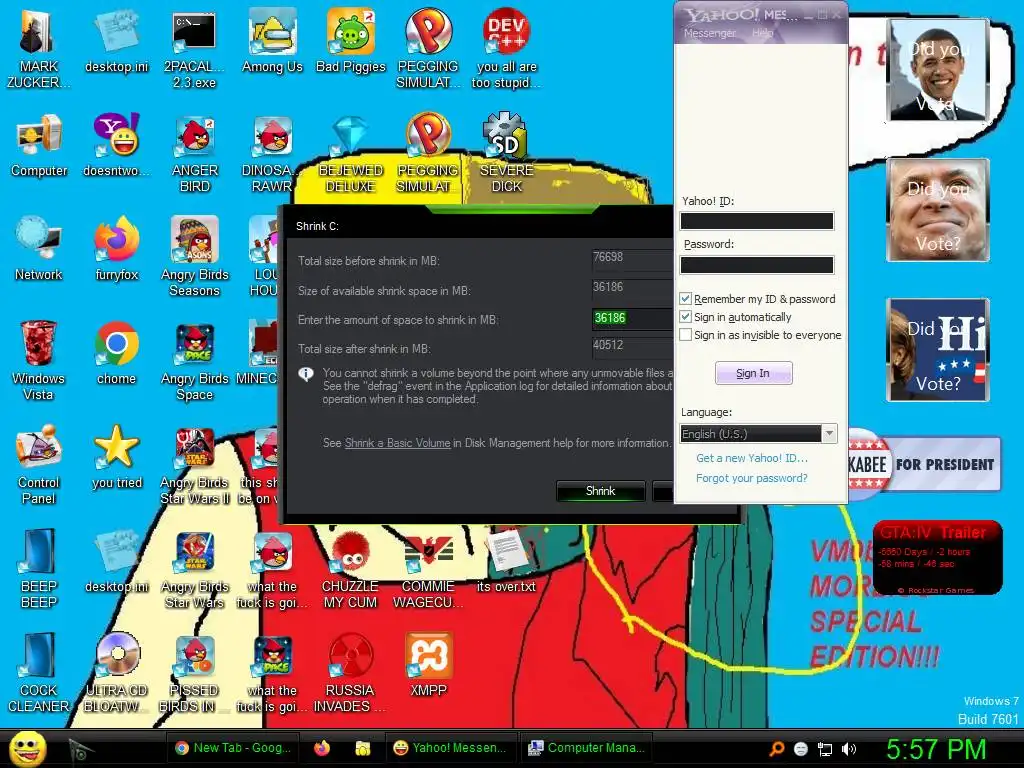The width and height of the screenshot is (1024, 768).
Task: Open the Angry Birds Seasons icon
Action: point(195,257)
